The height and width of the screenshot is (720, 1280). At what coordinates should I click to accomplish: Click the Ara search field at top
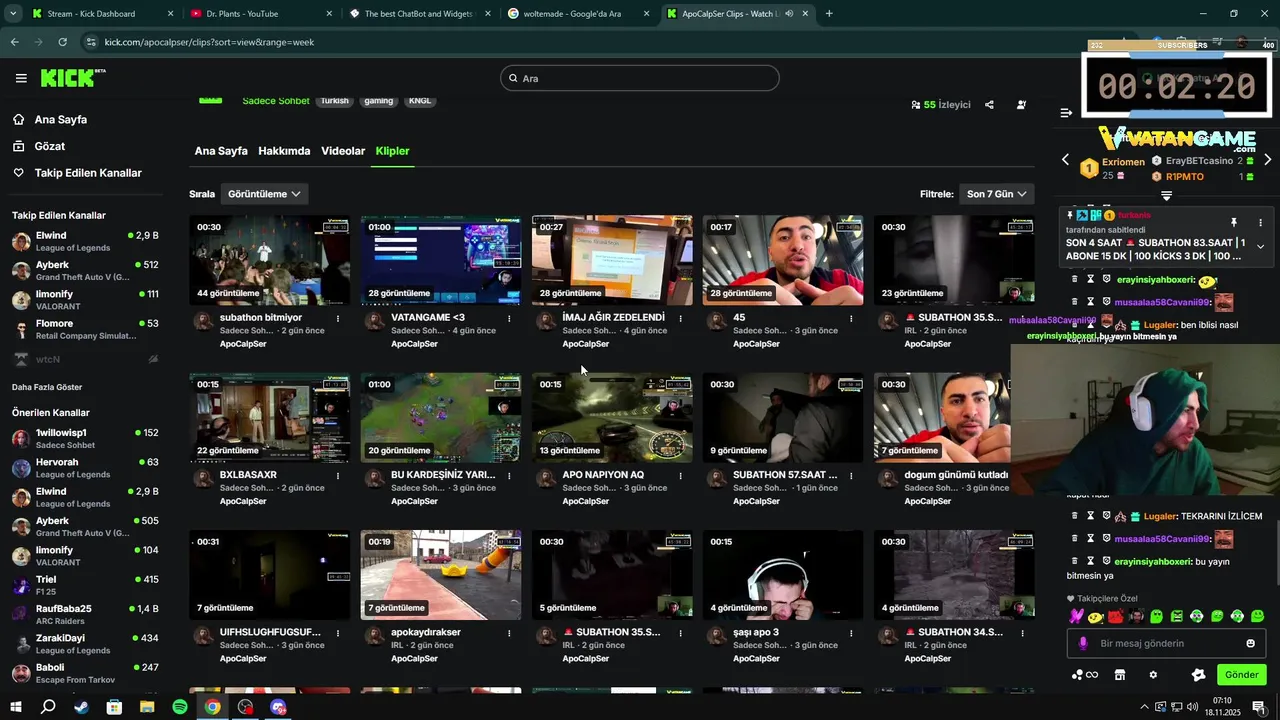point(640,78)
